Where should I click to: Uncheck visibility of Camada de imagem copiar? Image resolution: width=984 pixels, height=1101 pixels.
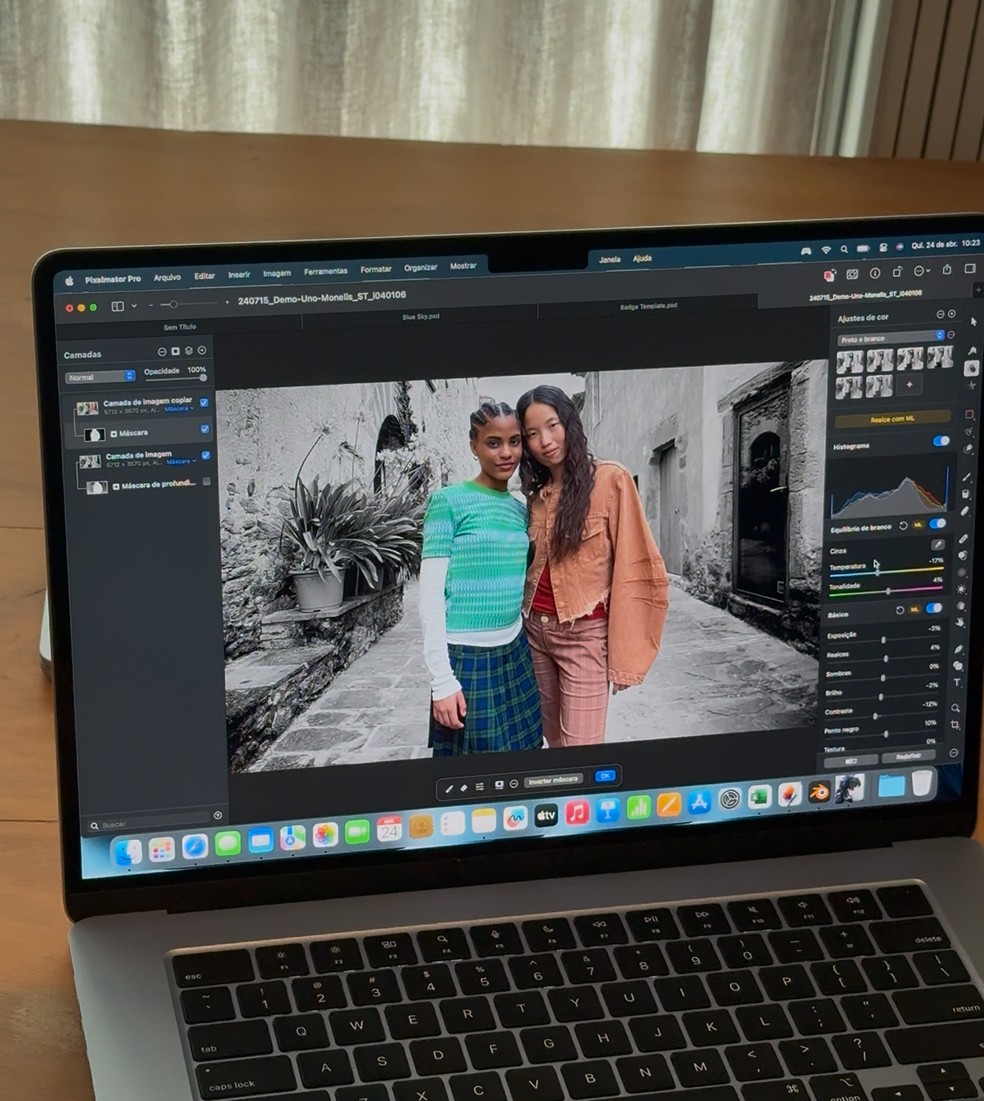(x=205, y=403)
